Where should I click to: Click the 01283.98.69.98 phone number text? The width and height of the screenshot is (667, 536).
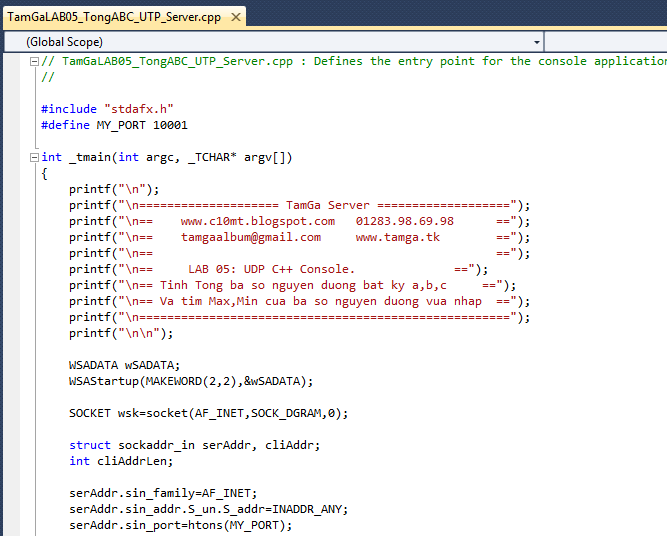[405, 222]
